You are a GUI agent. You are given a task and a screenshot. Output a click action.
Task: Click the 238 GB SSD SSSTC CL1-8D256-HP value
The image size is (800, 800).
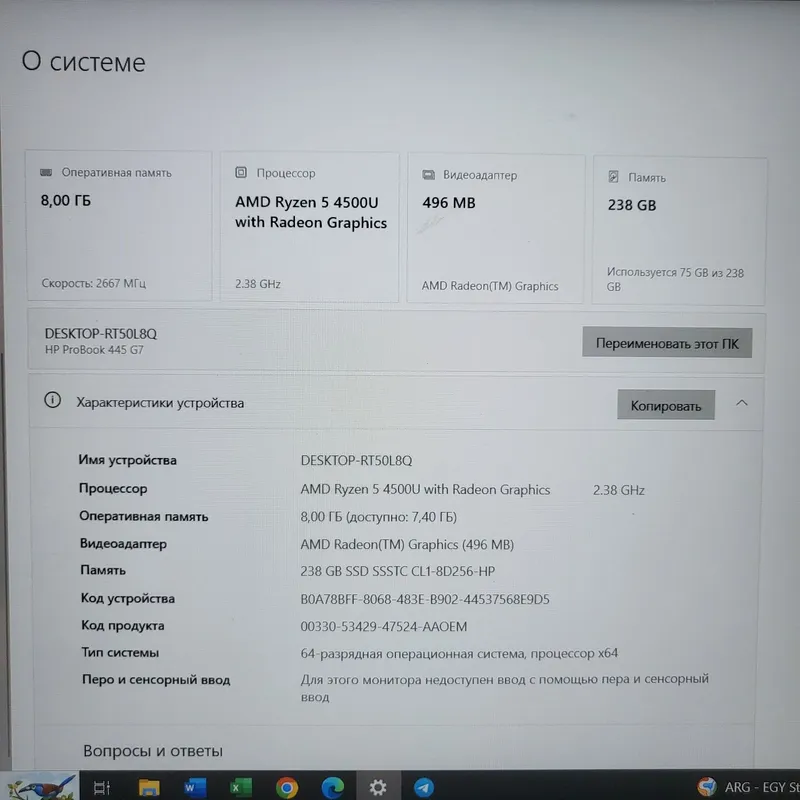tap(397, 571)
